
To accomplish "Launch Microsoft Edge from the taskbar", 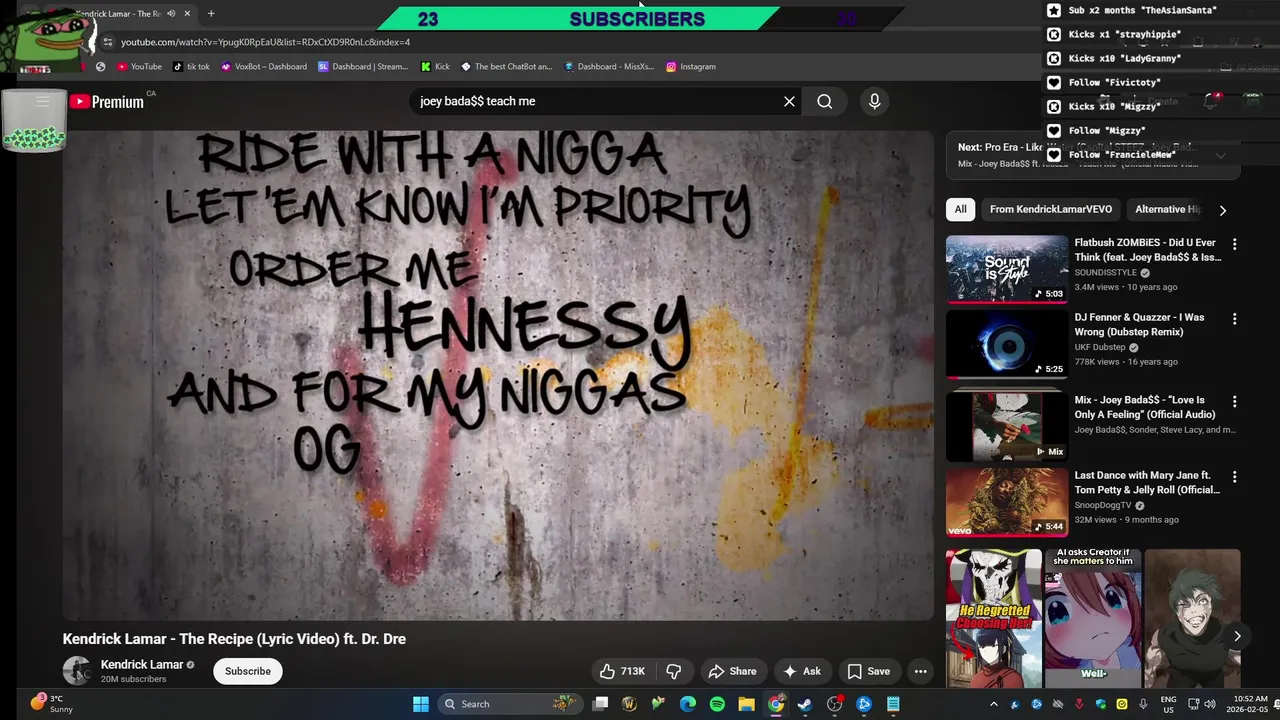I will pyautogui.click(x=688, y=704).
